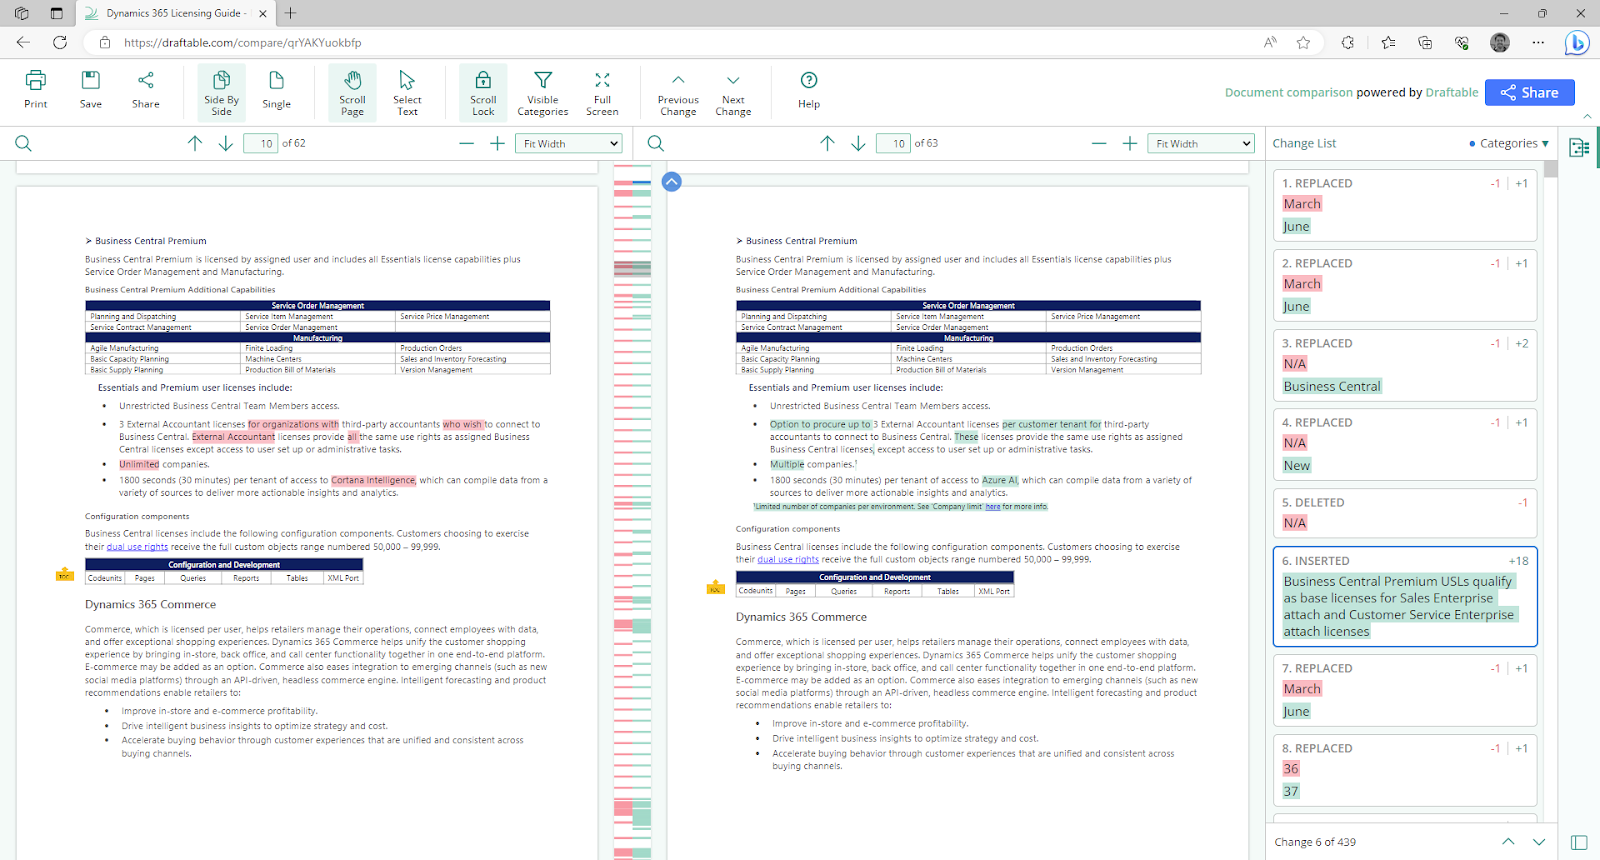The width and height of the screenshot is (1600, 860).
Task: Open browser extensions icon
Action: coord(1348,42)
